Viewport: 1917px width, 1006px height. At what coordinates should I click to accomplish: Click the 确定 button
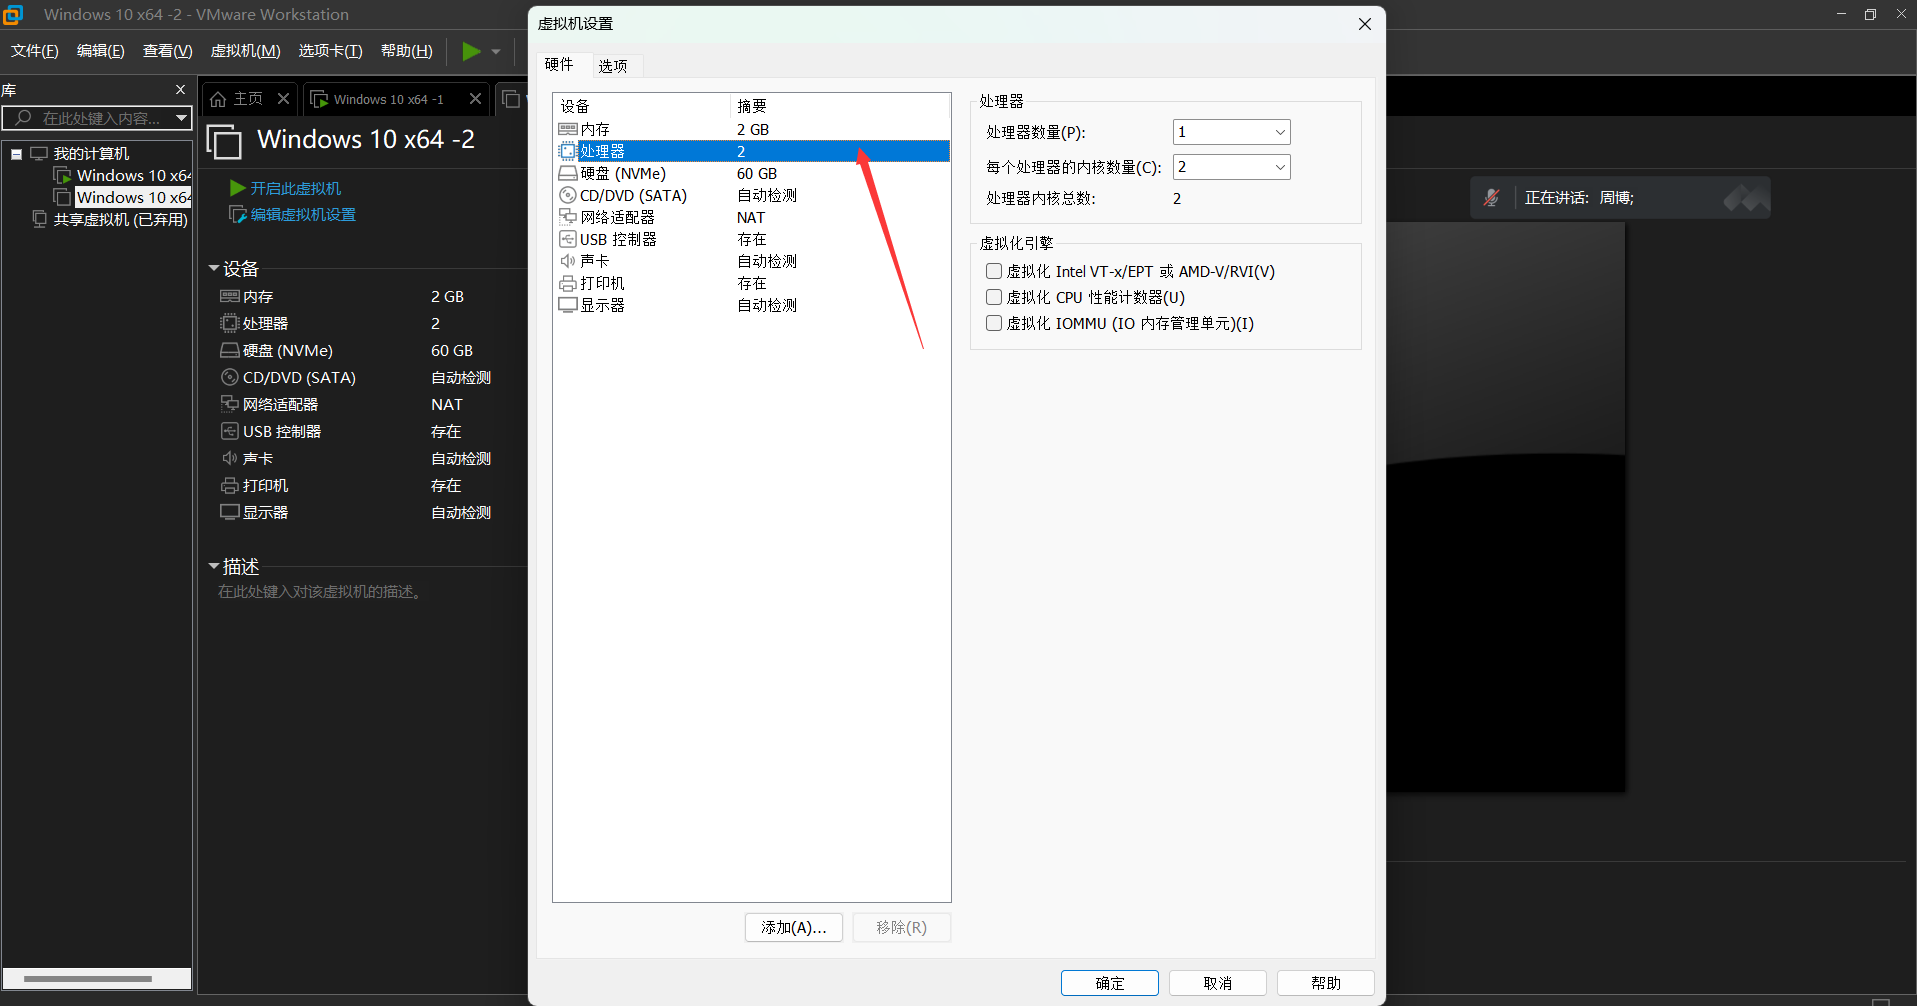point(1109,983)
